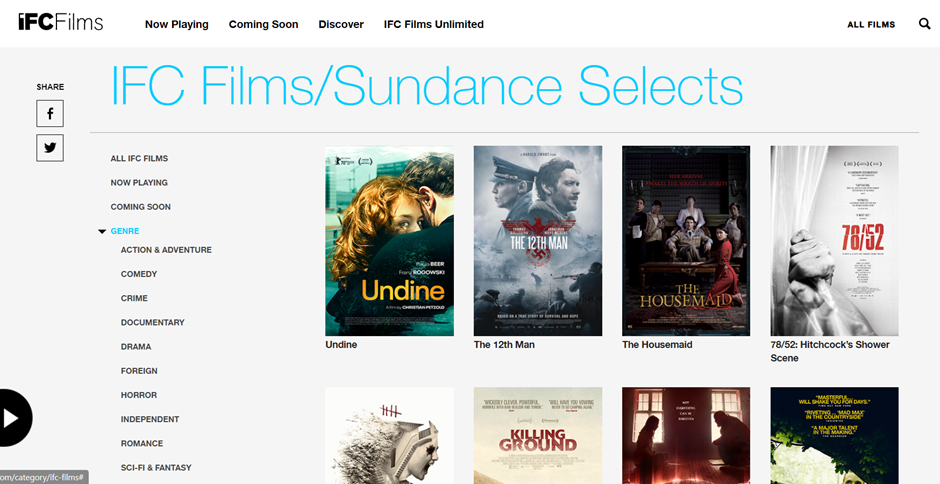This screenshot has height=484, width=940.
Task: Choose the Action & Adventure genre
Action: pyautogui.click(x=166, y=249)
